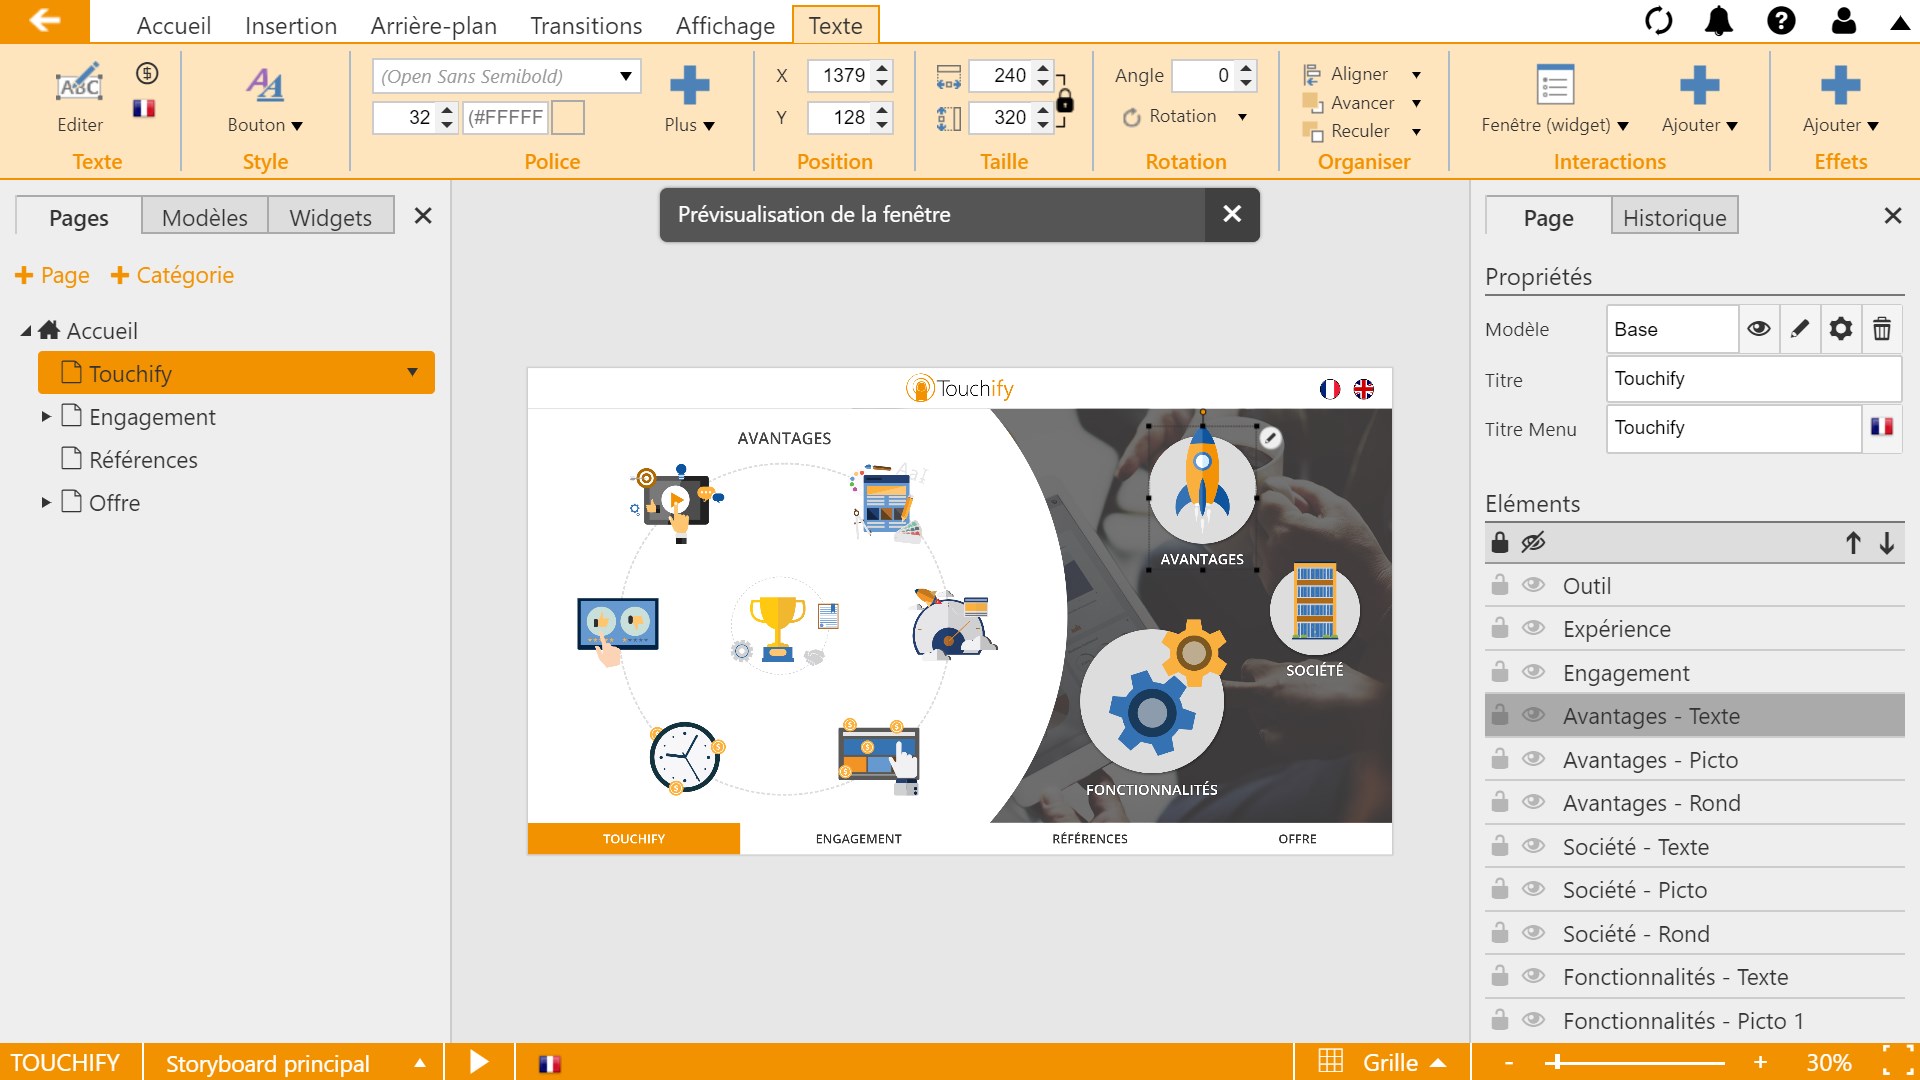The width and height of the screenshot is (1920, 1080).
Task: Increase zoom with plus button
Action: (1760, 1062)
